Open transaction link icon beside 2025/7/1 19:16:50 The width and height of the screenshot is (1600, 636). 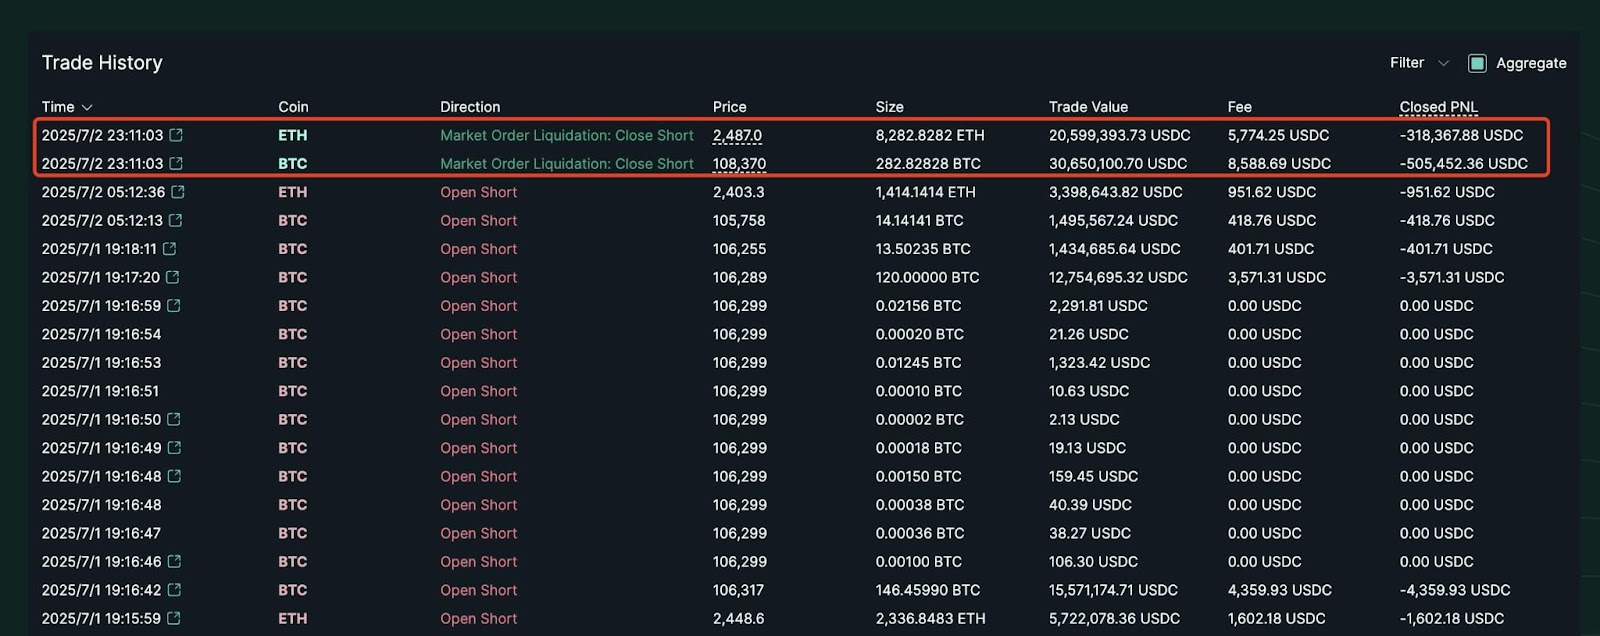(174, 419)
